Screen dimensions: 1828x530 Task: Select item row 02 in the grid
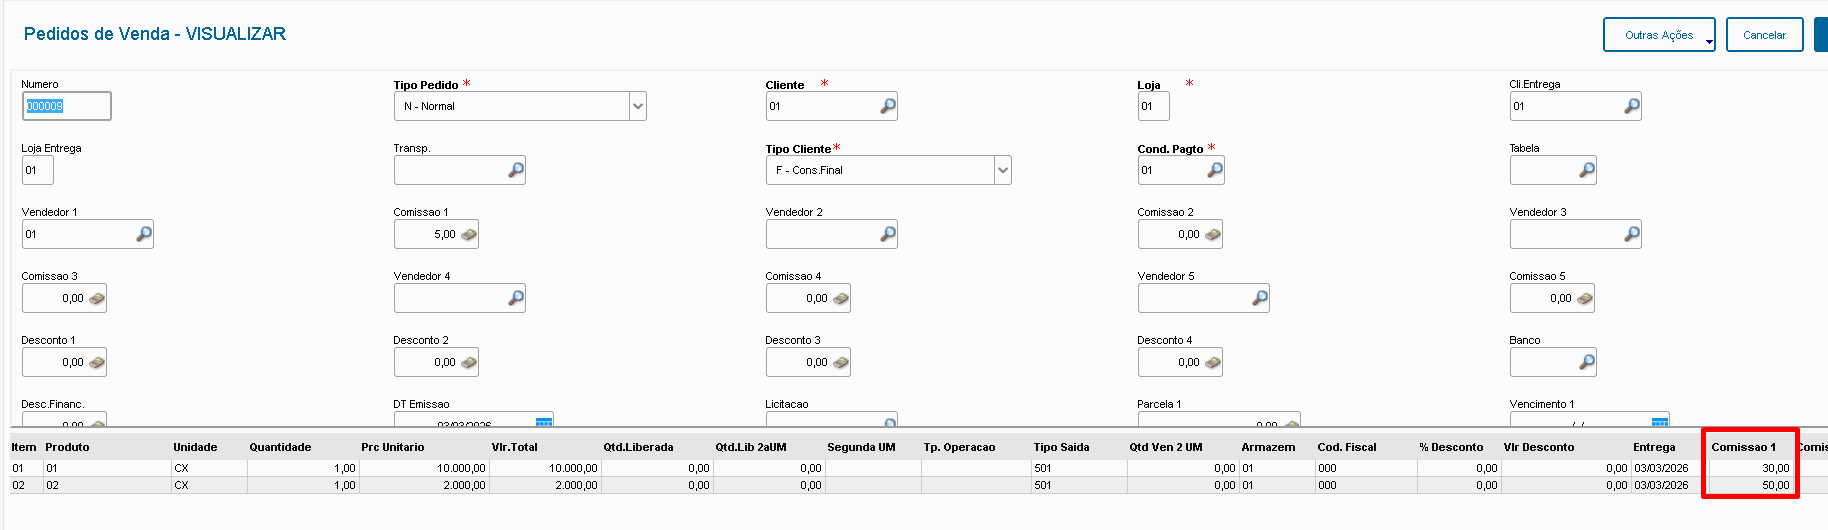pyautogui.click(x=18, y=485)
